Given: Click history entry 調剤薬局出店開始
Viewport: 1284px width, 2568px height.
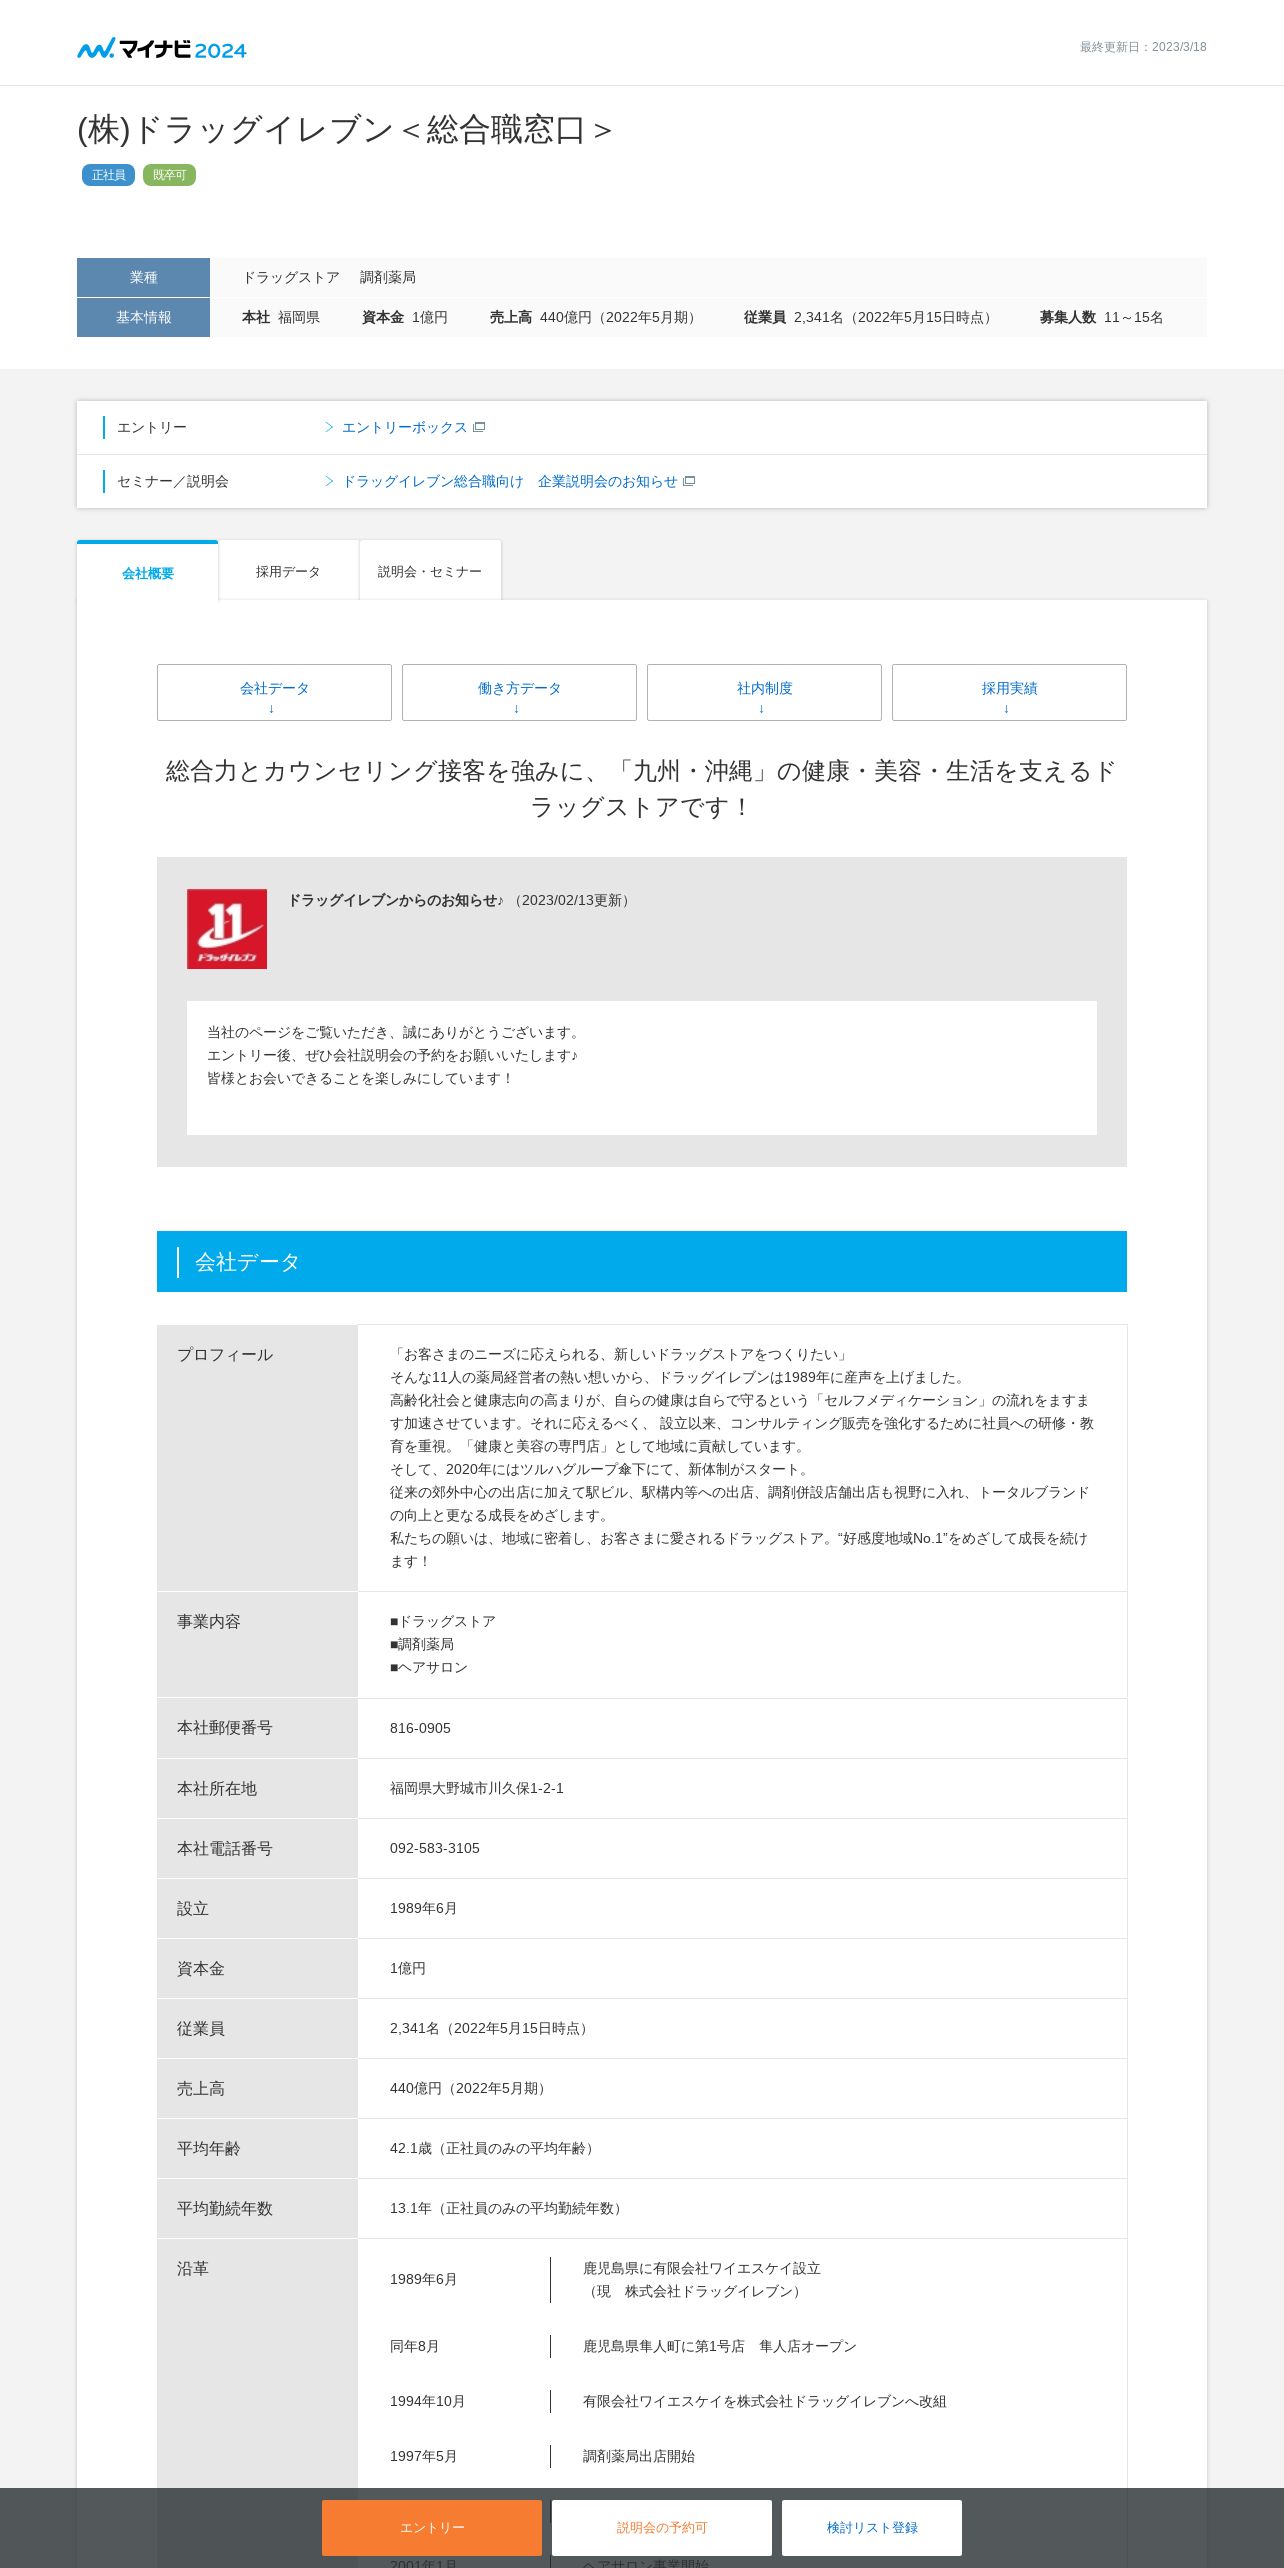Looking at the screenshot, I should (639, 2456).
